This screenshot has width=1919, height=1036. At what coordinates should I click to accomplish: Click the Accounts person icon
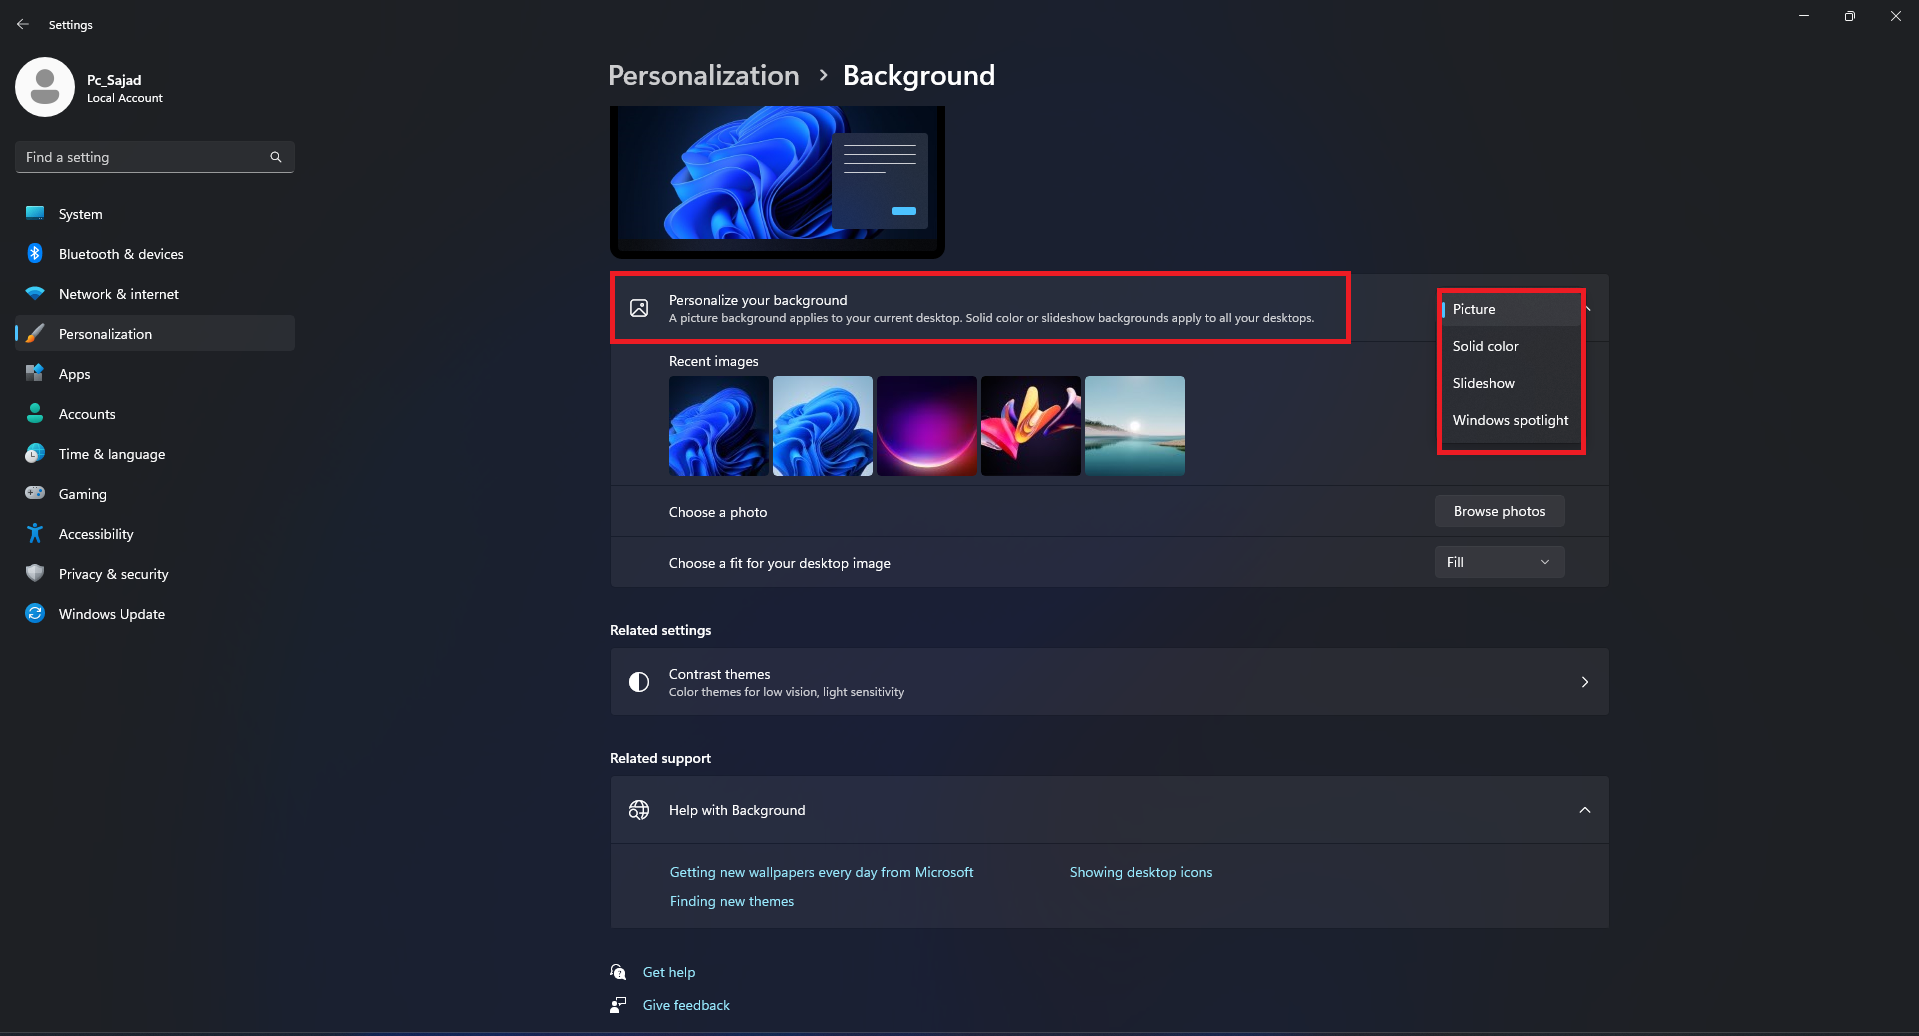click(x=35, y=413)
